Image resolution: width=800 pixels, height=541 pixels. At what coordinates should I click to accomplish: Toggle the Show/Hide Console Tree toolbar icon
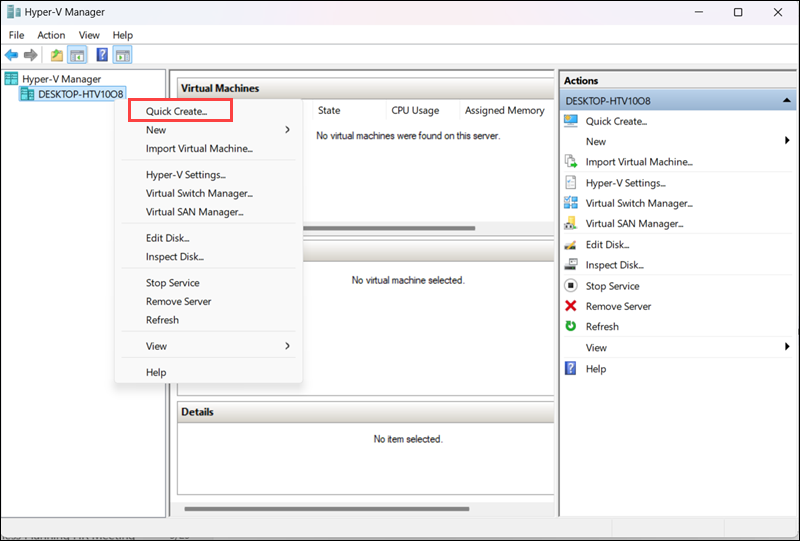pyautogui.click(x=78, y=55)
